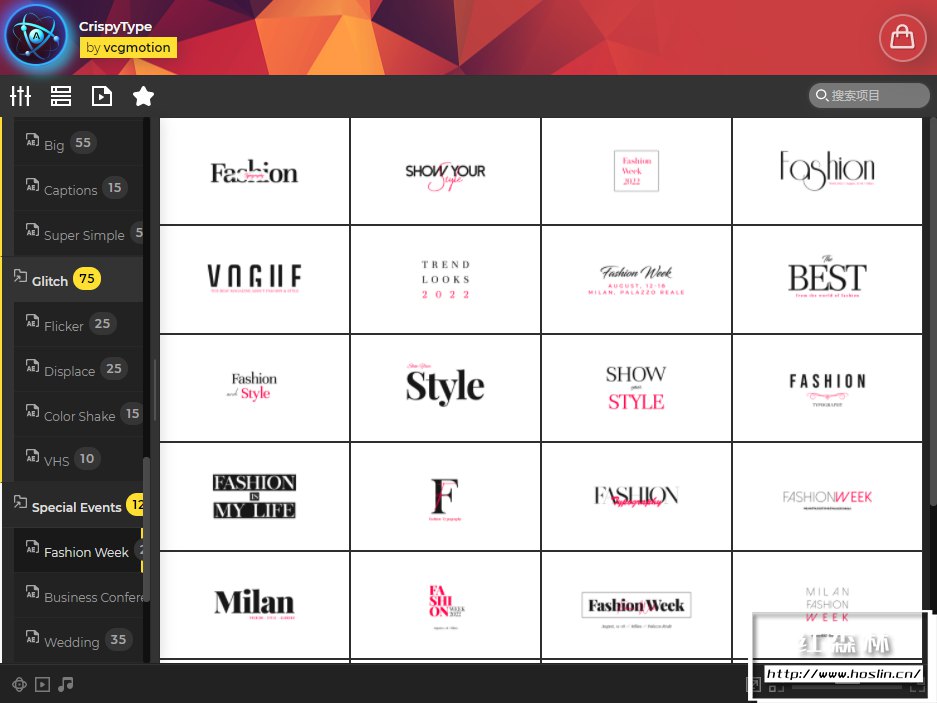Collapse the Glitch folder
937x703 pixels.
(x=72, y=279)
